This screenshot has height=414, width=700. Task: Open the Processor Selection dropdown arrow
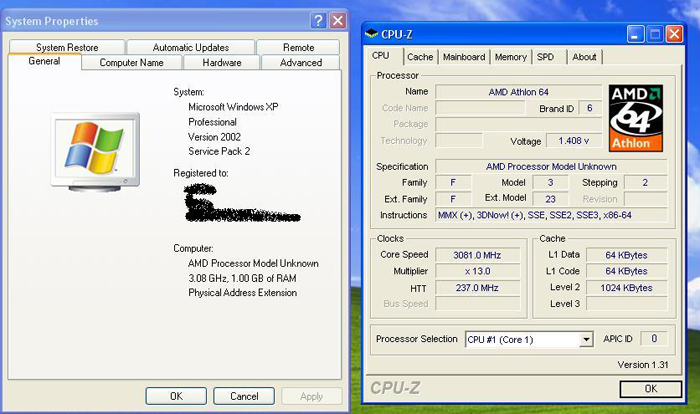click(586, 340)
